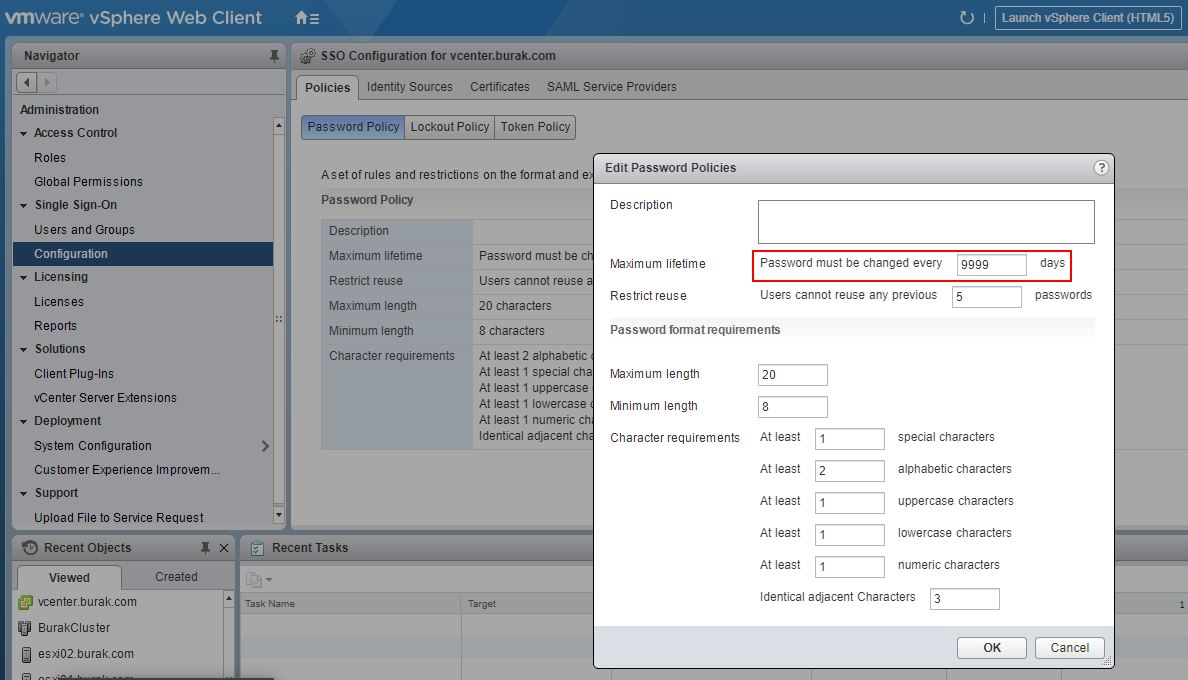Screen dimensions: 1188x680
Task: Click the refresh icon in the header
Action: [x=967, y=17]
